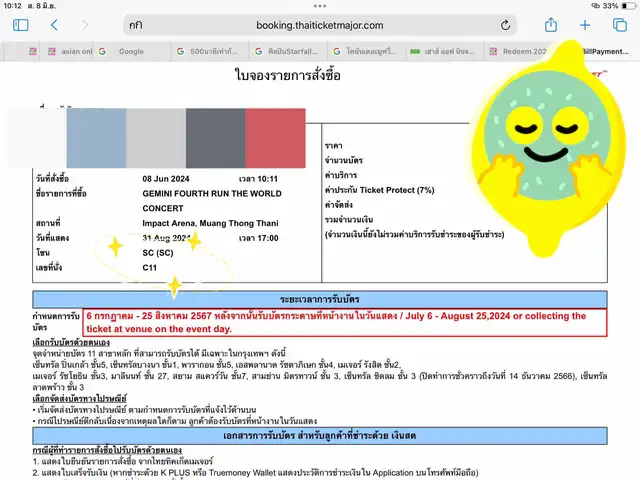
Task: Go back to the previous page
Action: tap(54, 25)
